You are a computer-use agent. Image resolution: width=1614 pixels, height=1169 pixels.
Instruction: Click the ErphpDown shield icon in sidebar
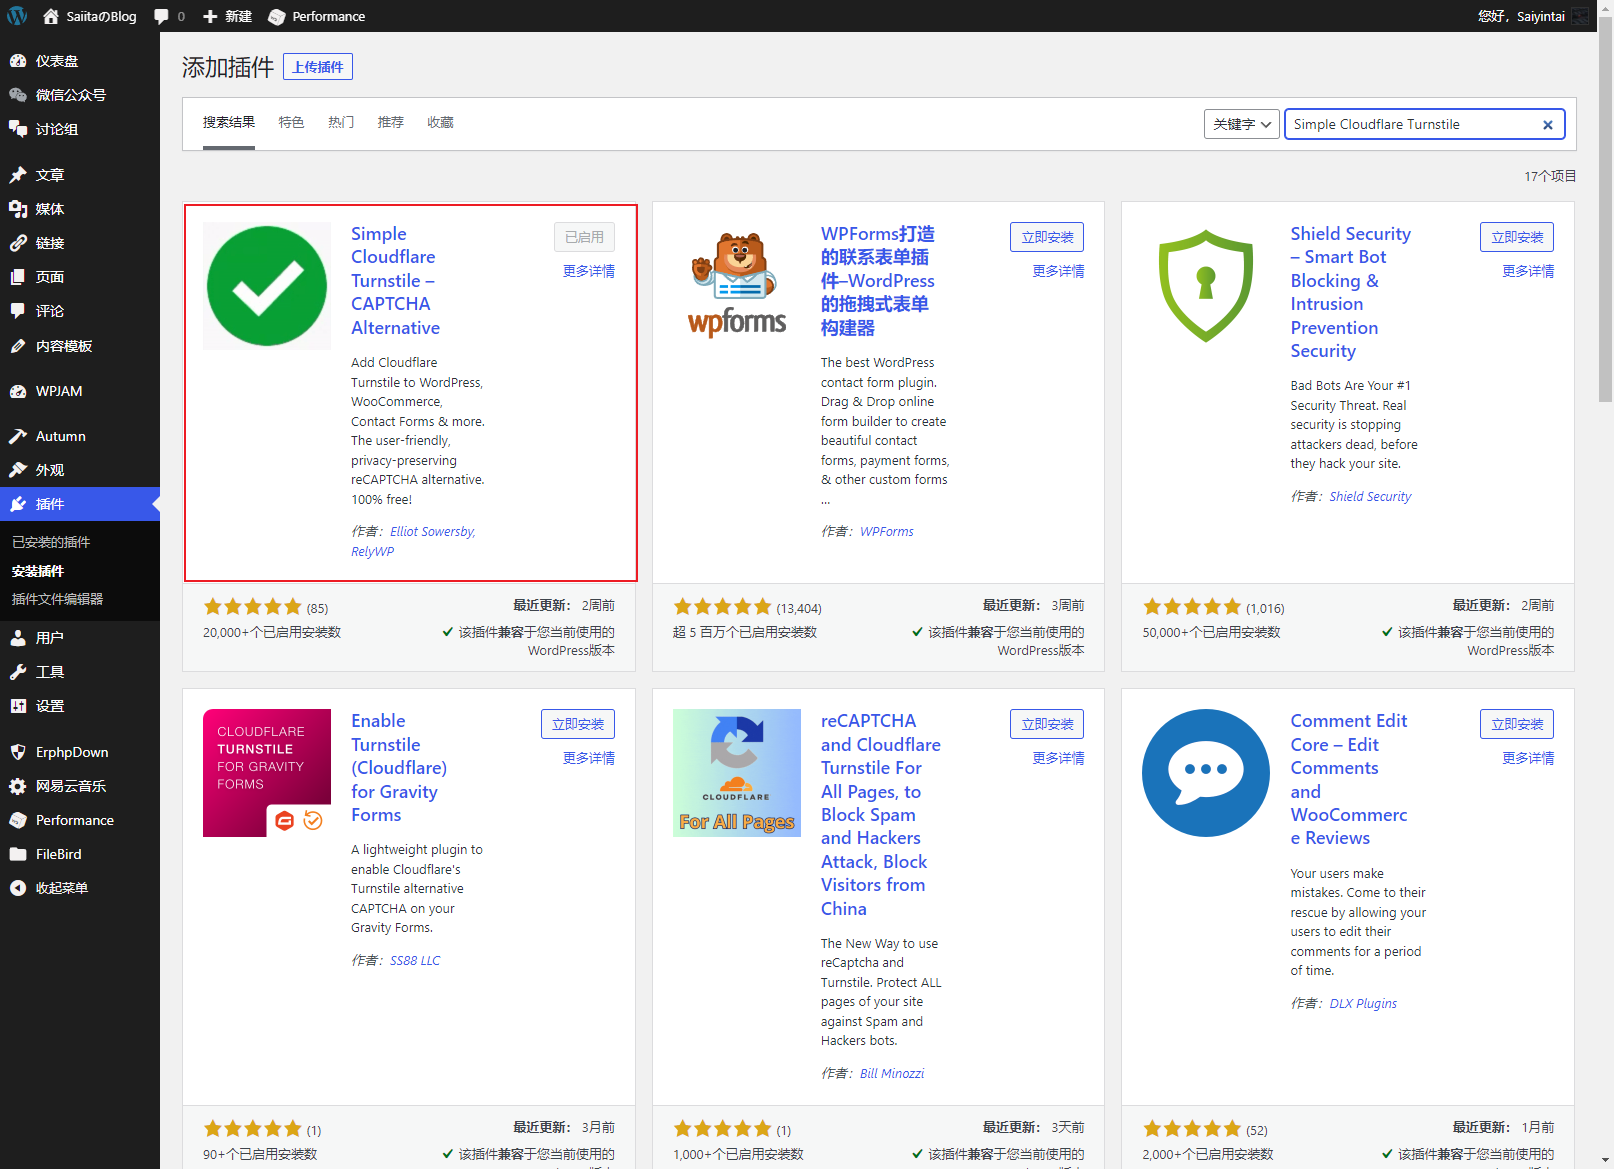(x=18, y=752)
